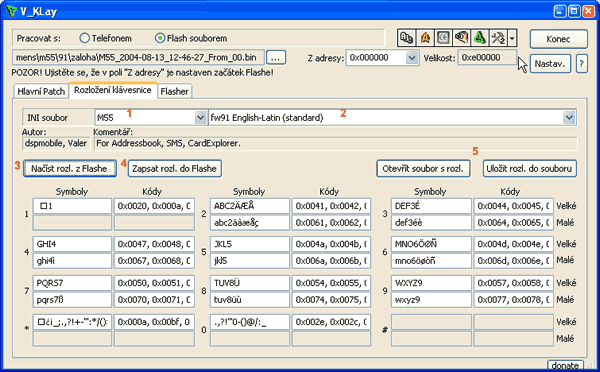Open settings with the Nastav. button
600x372 pixels.
coord(550,64)
